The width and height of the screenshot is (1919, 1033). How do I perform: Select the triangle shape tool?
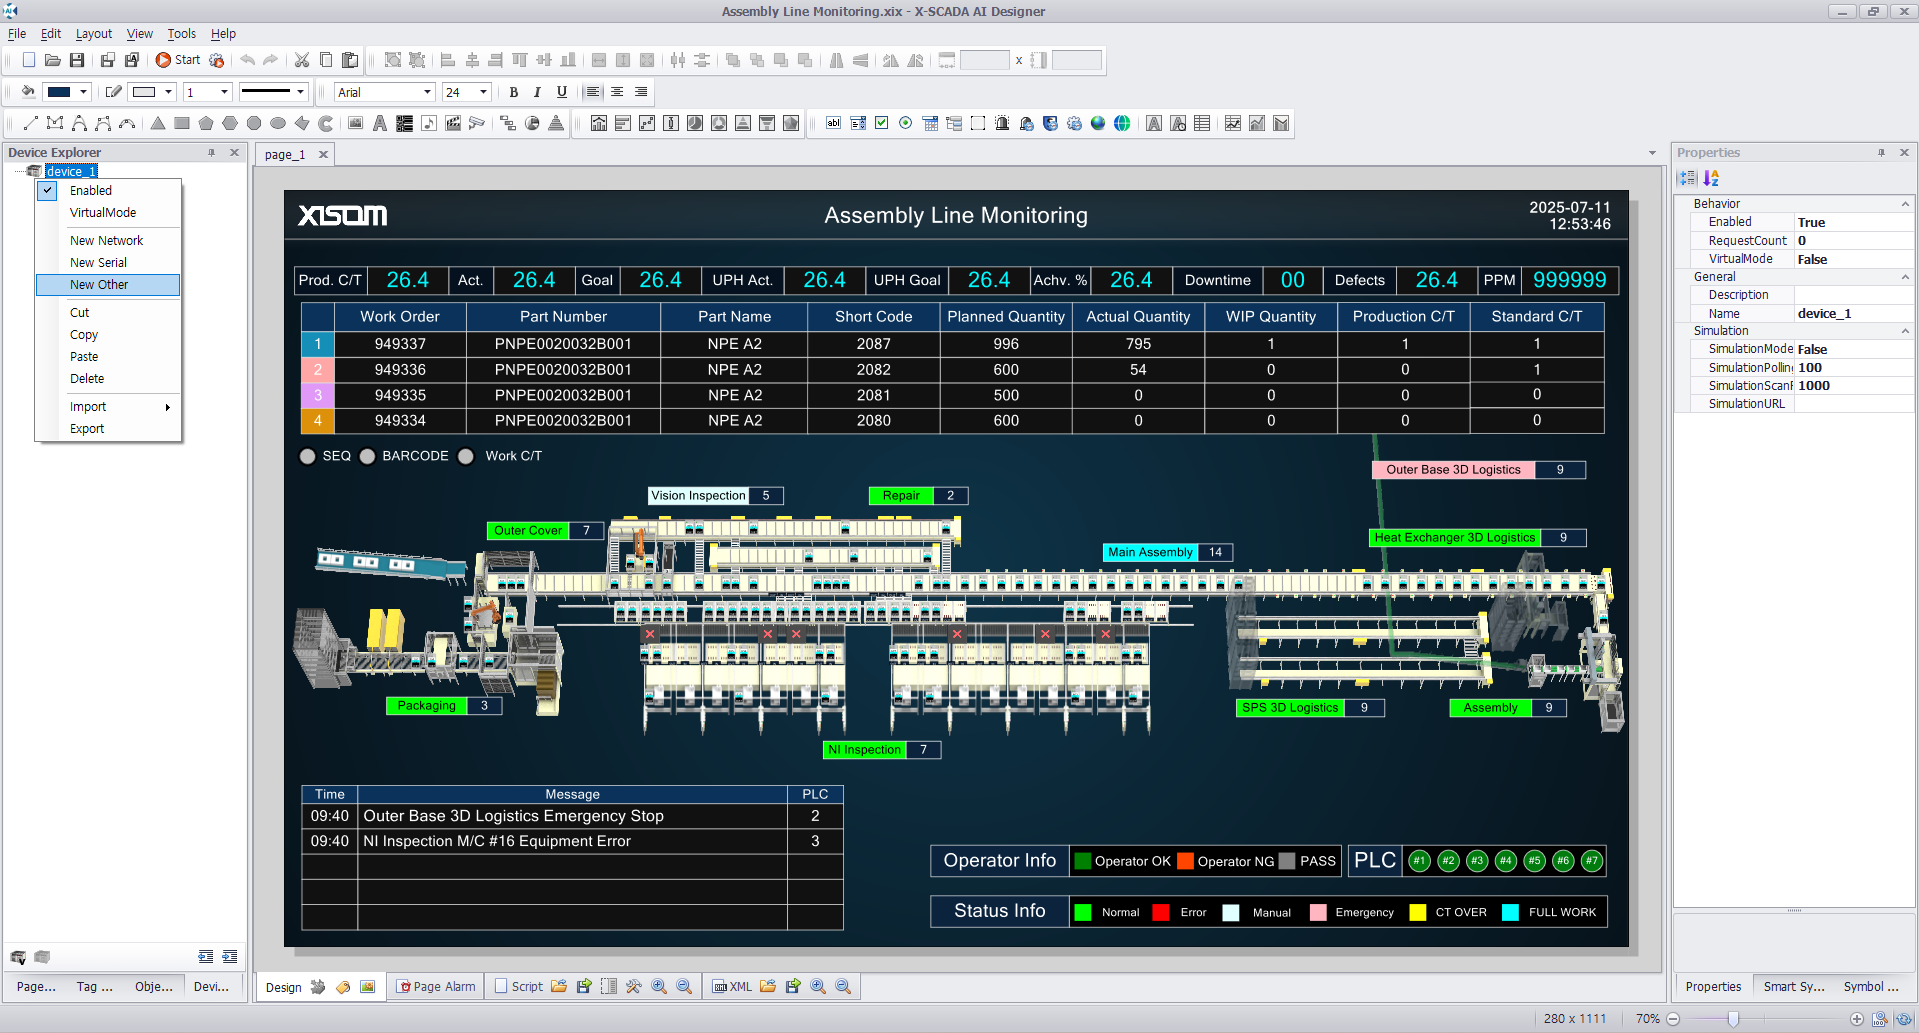click(158, 124)
